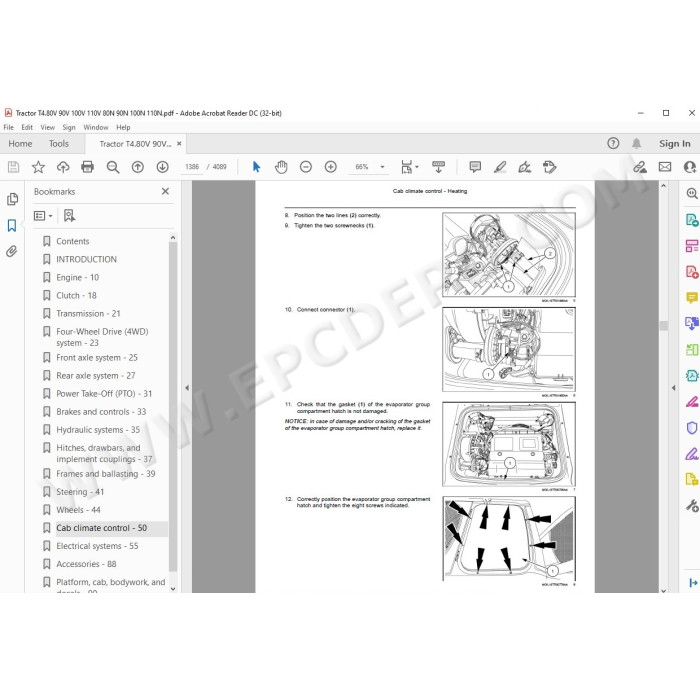Click the Save file icon

tap(13, 167)
